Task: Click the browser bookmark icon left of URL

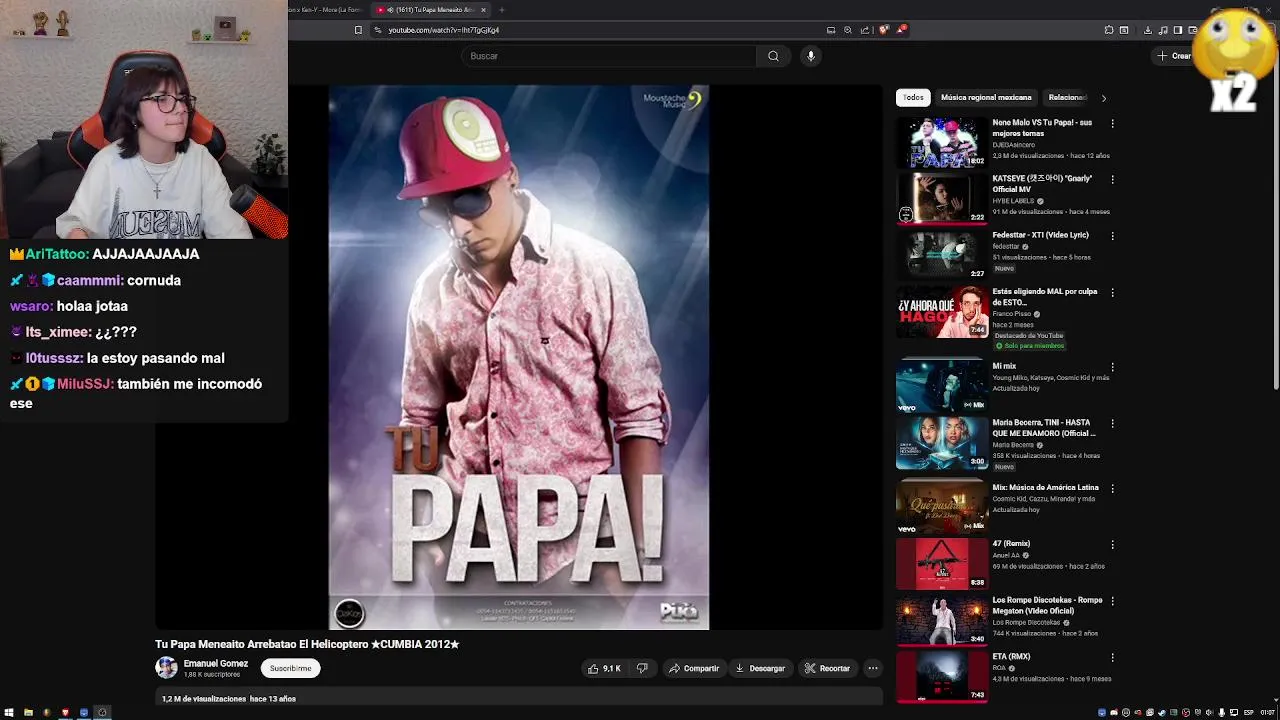Action: point(358,30)
